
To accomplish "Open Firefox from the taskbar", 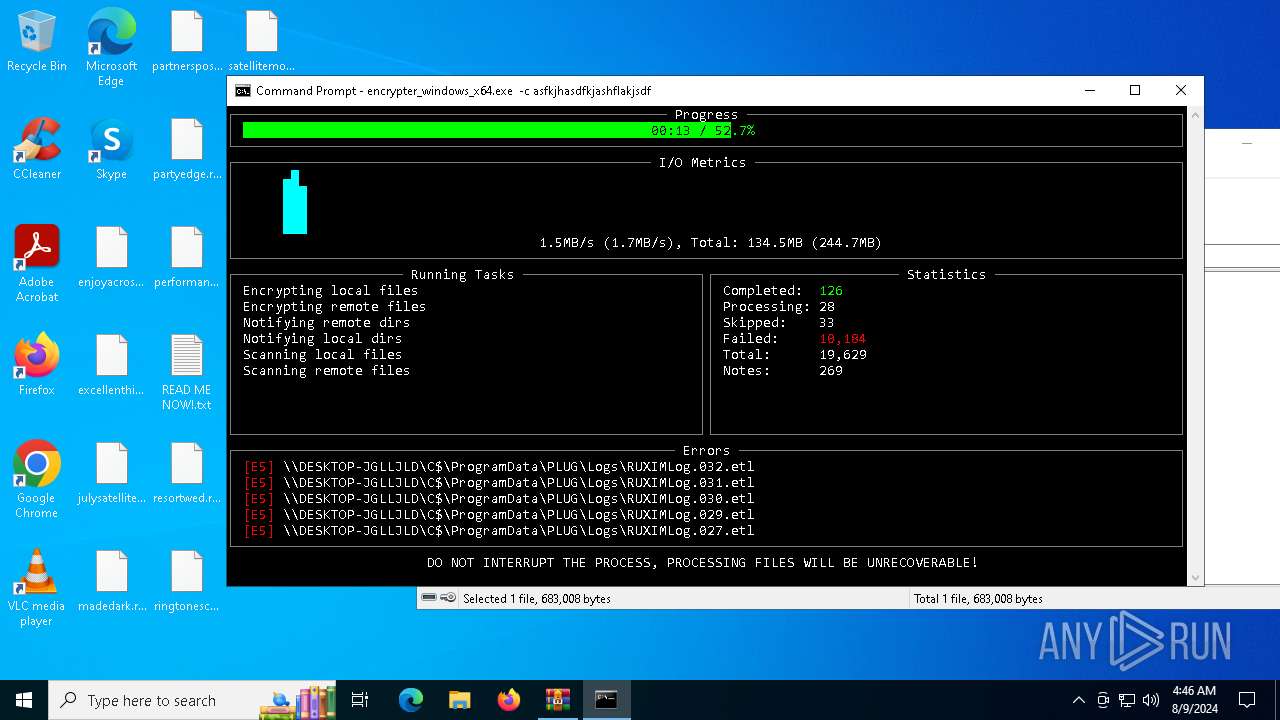I will (x=509, y=700).
